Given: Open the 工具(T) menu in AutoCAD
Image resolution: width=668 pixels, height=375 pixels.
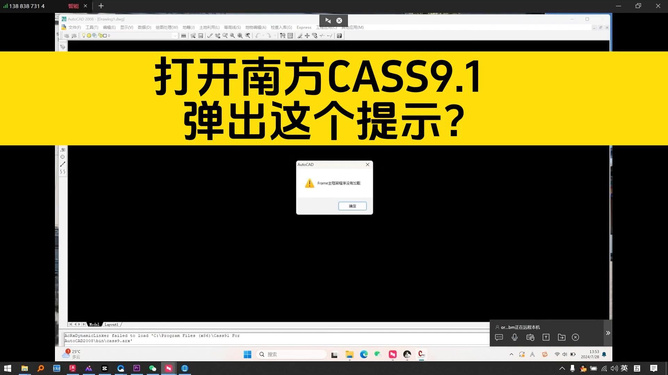Looking at the screenshot, I should click(x=92, y=27).
